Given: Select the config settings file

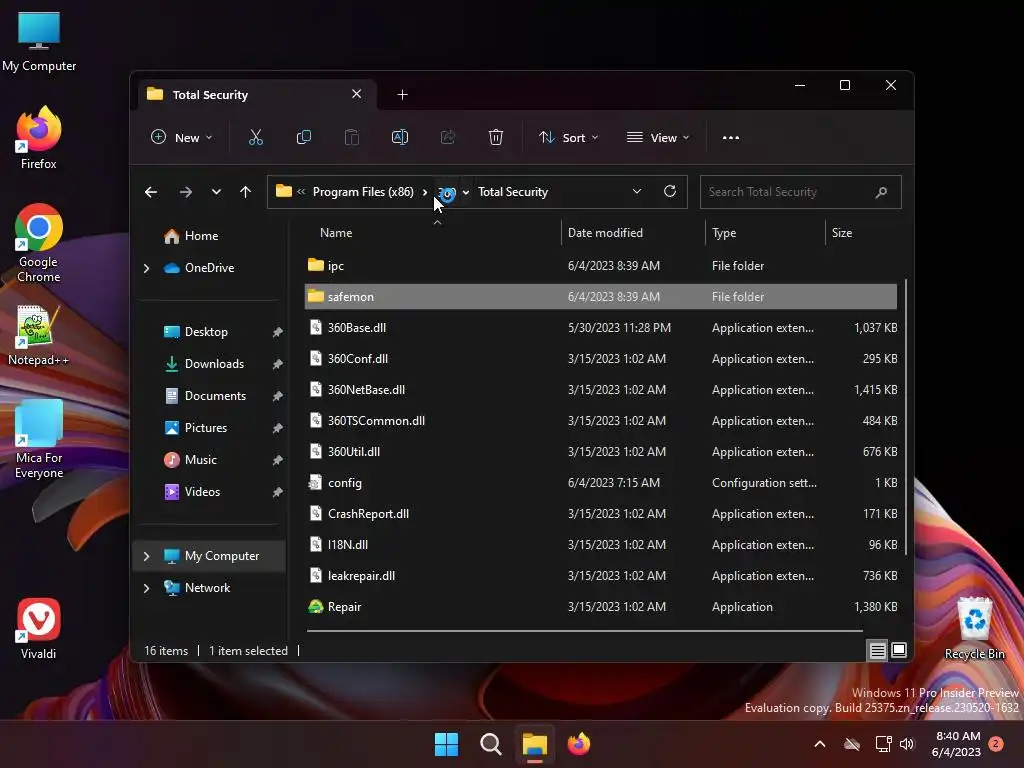Looking at the screenshot, I should click(601, 483).
